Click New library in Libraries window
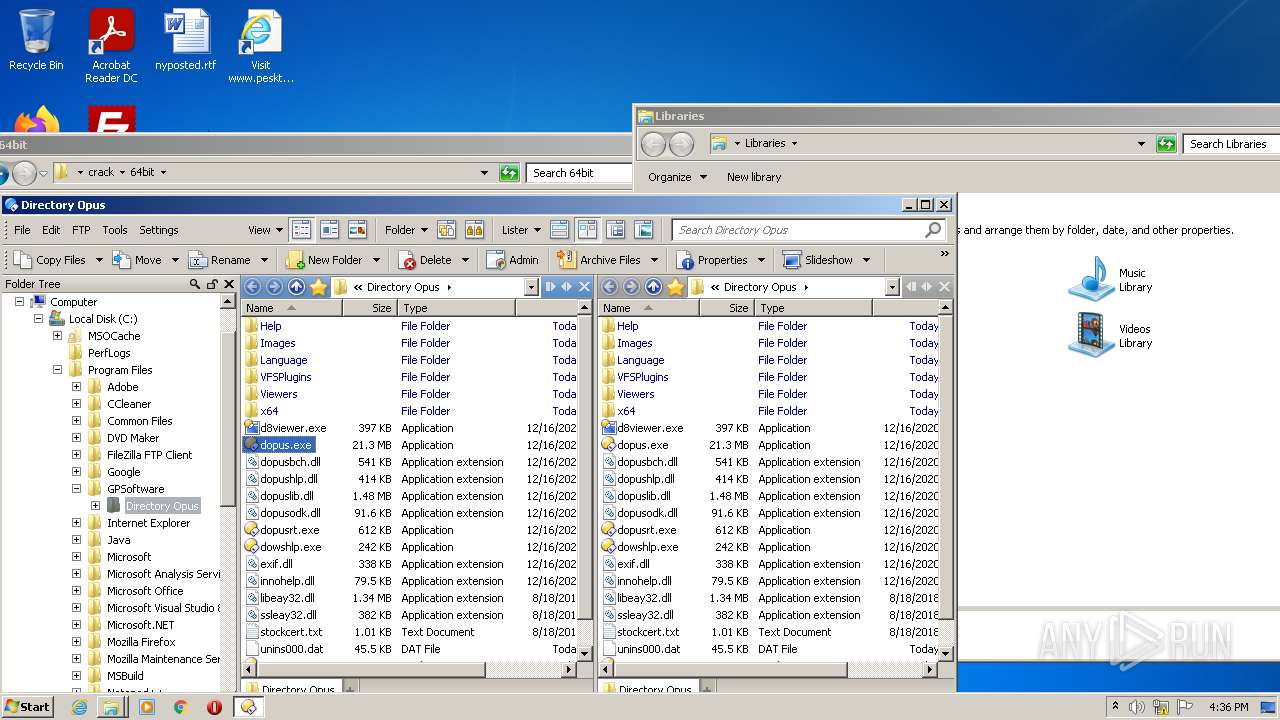 point(754,177)
